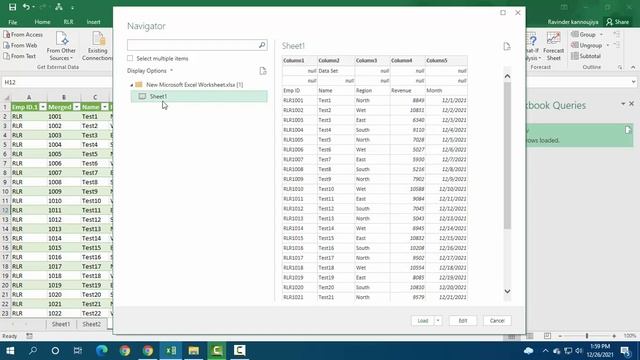This screenshot has width=640, height=360.
Task: Click the clock showing 1:59 PM
Action: [600, 346]
